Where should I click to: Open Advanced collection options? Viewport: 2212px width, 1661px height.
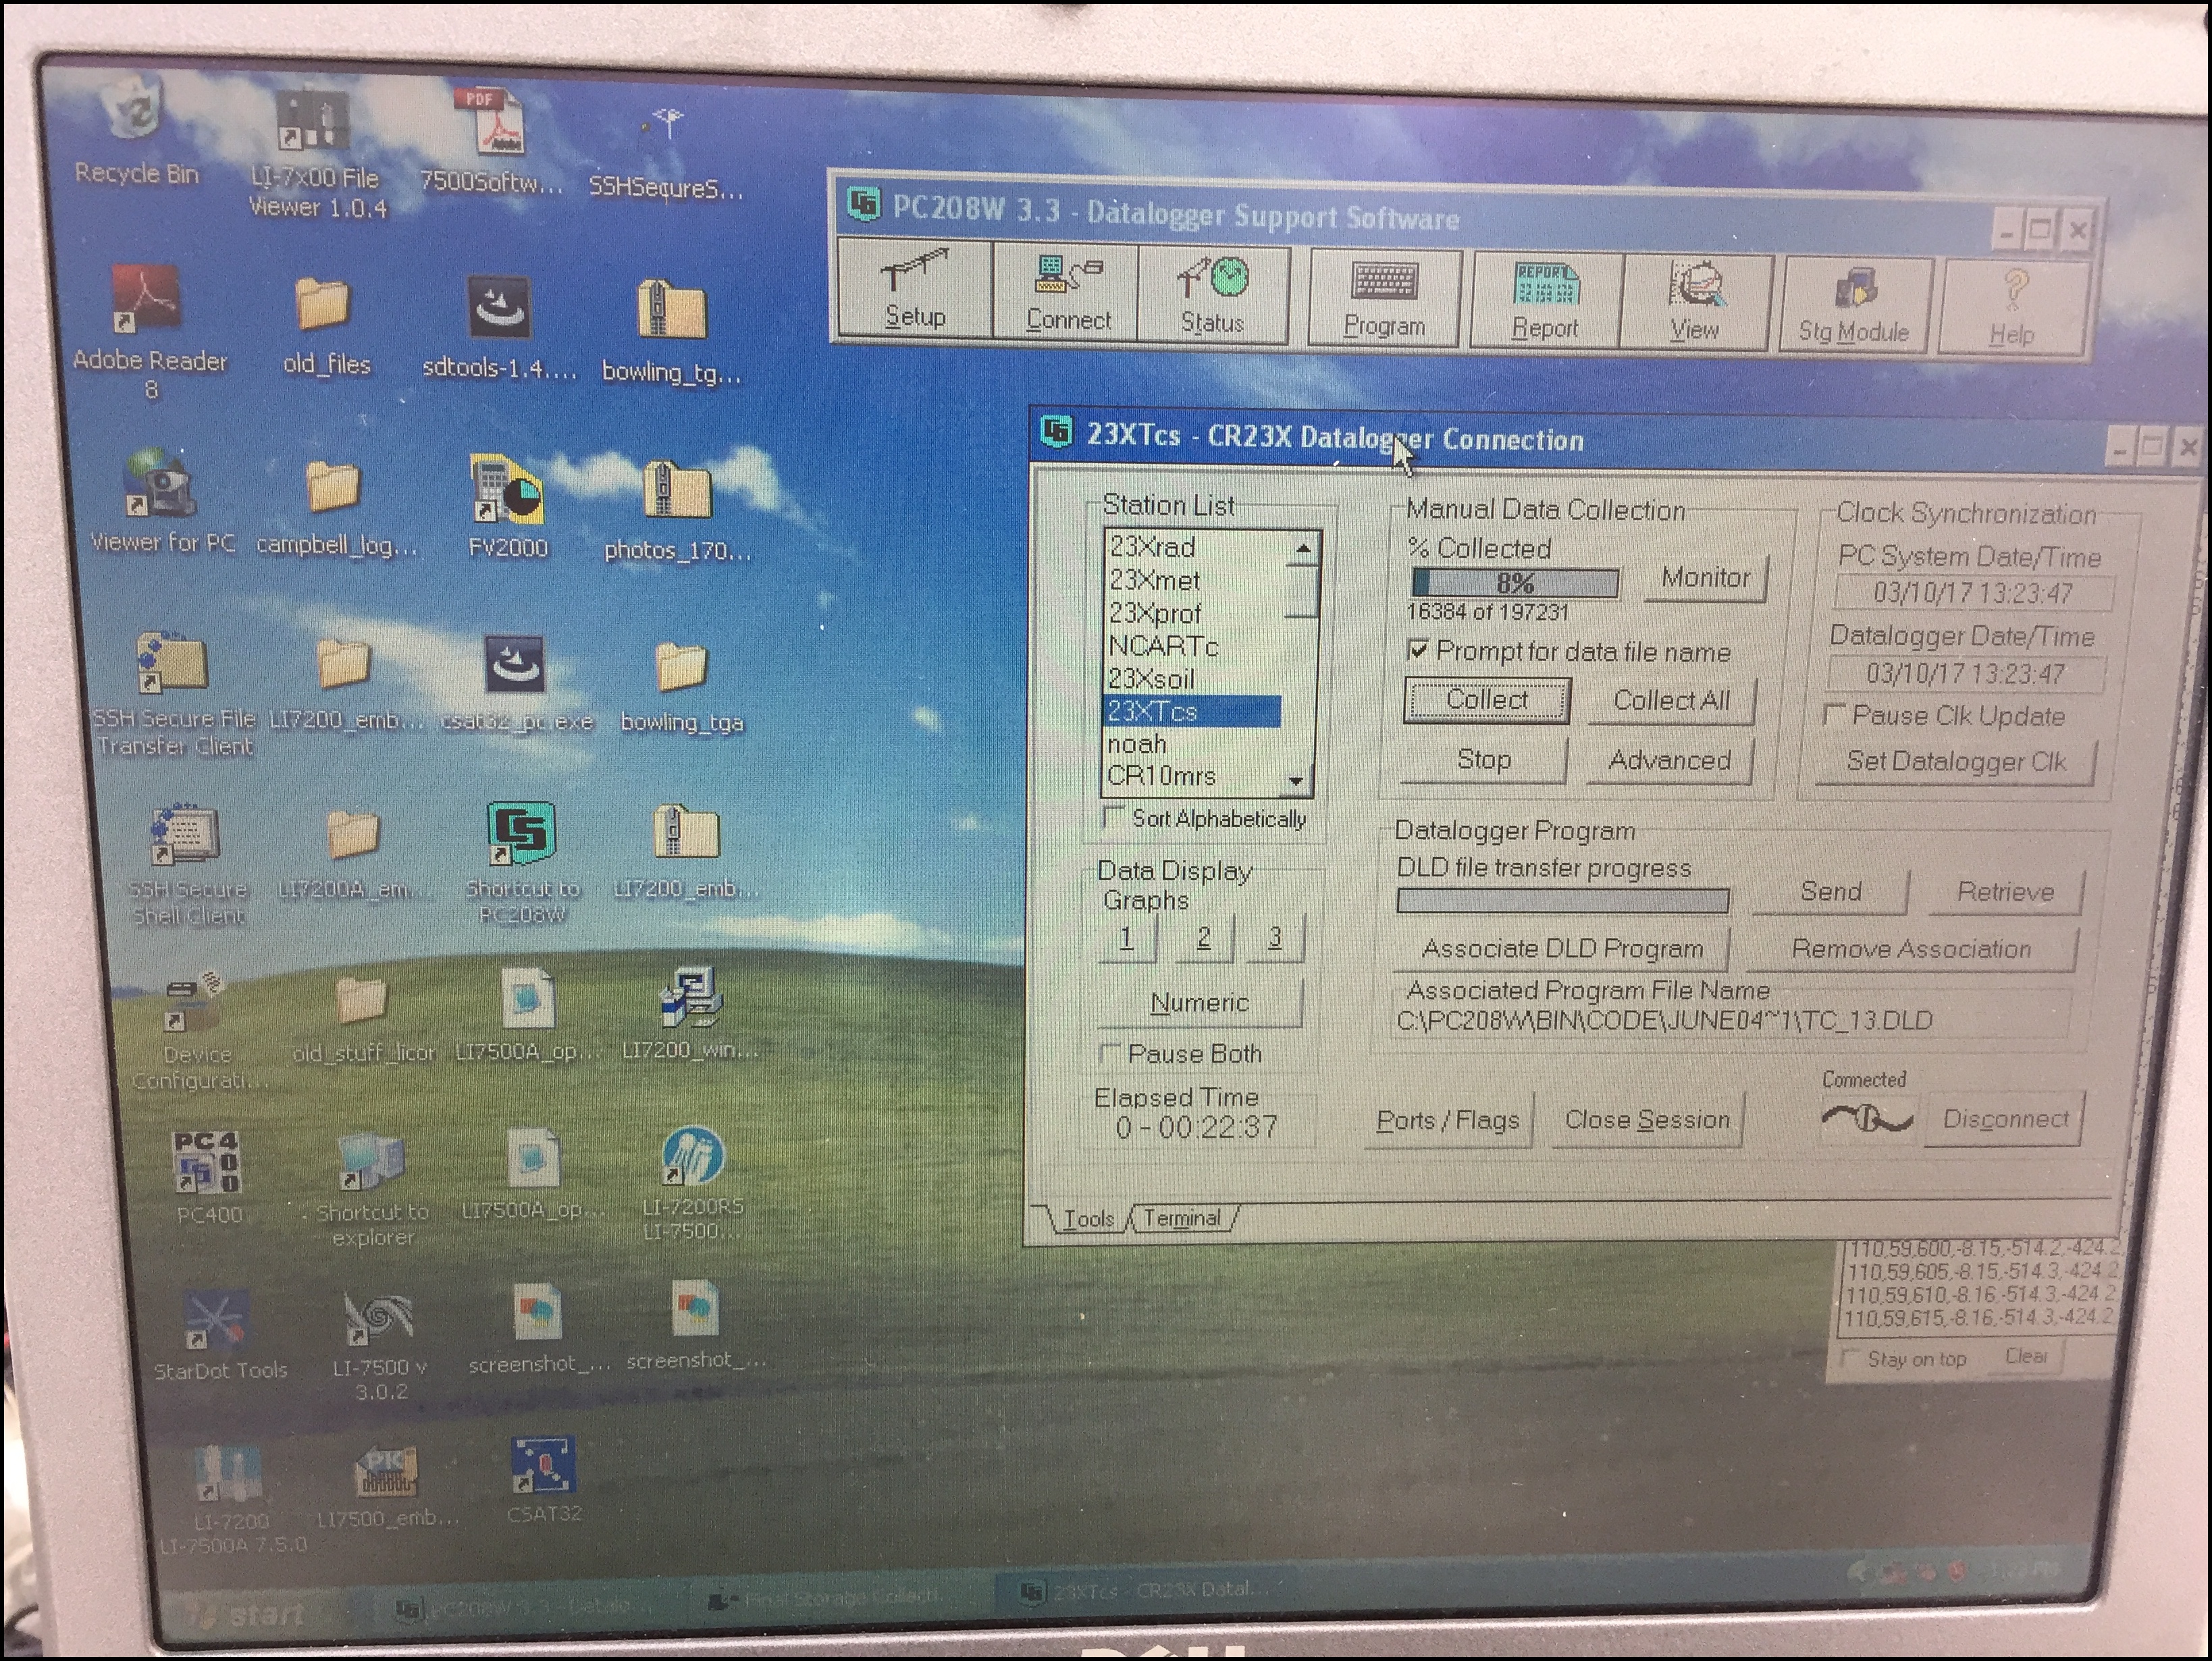point(1669,760)
